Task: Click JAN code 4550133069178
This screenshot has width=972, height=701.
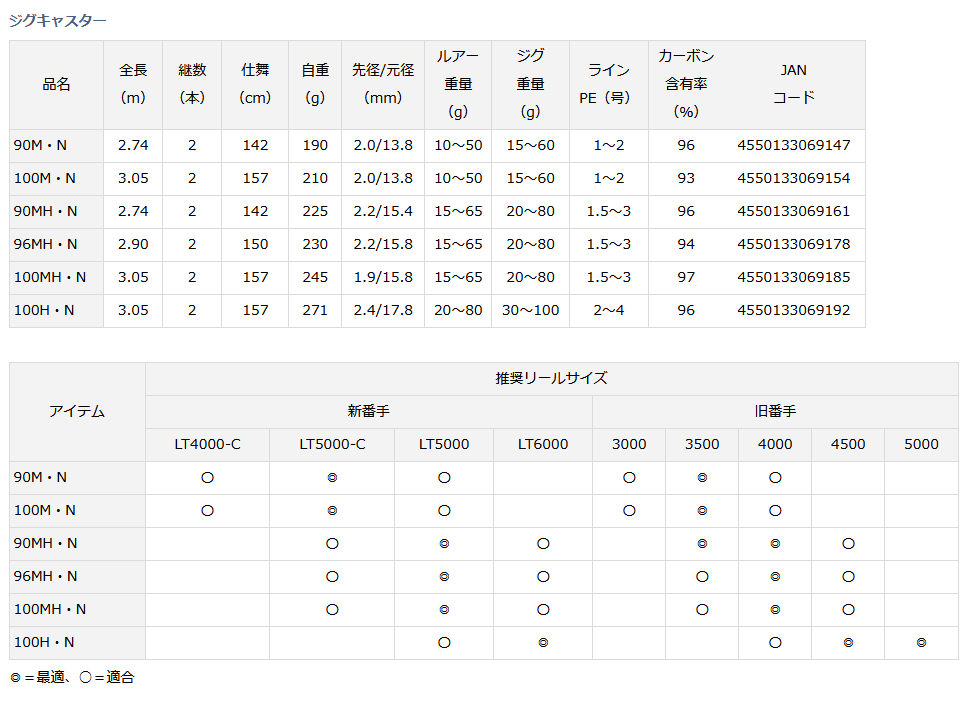Action: pyautogui.click(x=793, y=244)
